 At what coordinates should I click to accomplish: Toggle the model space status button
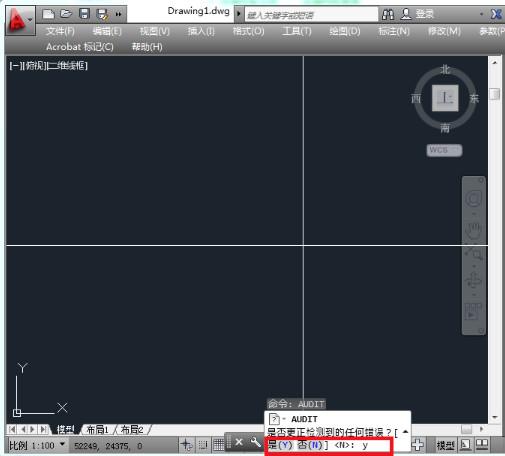pyautogui.click(x=445, y=445)
